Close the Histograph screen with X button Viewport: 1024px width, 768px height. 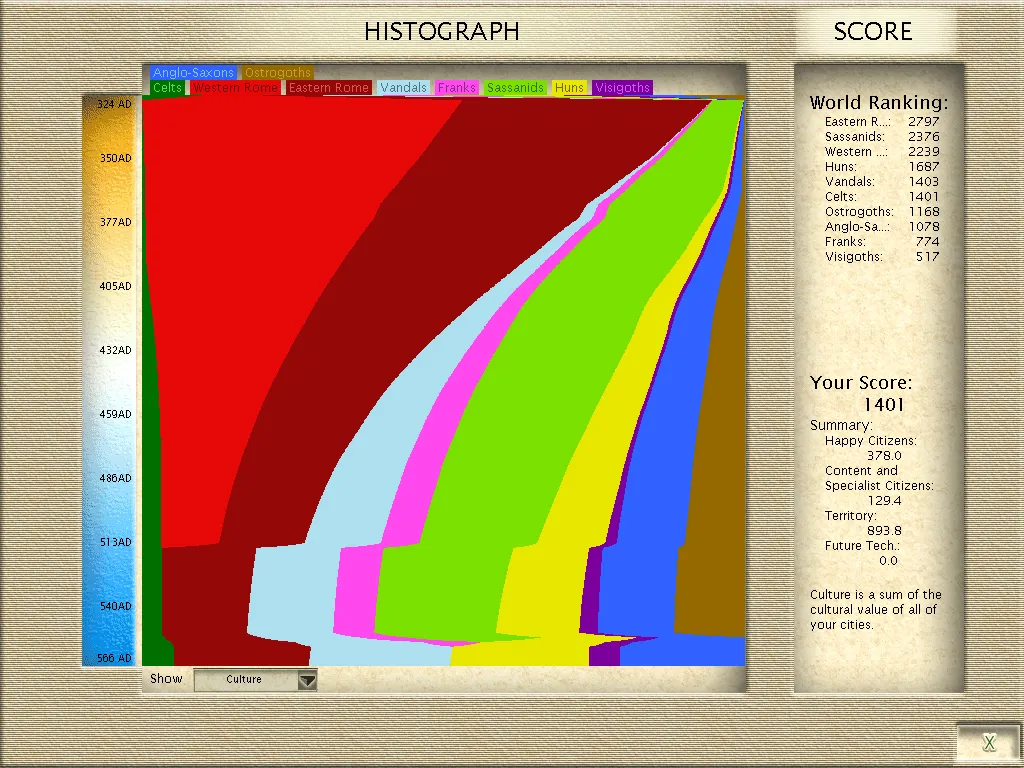(989, 742)
